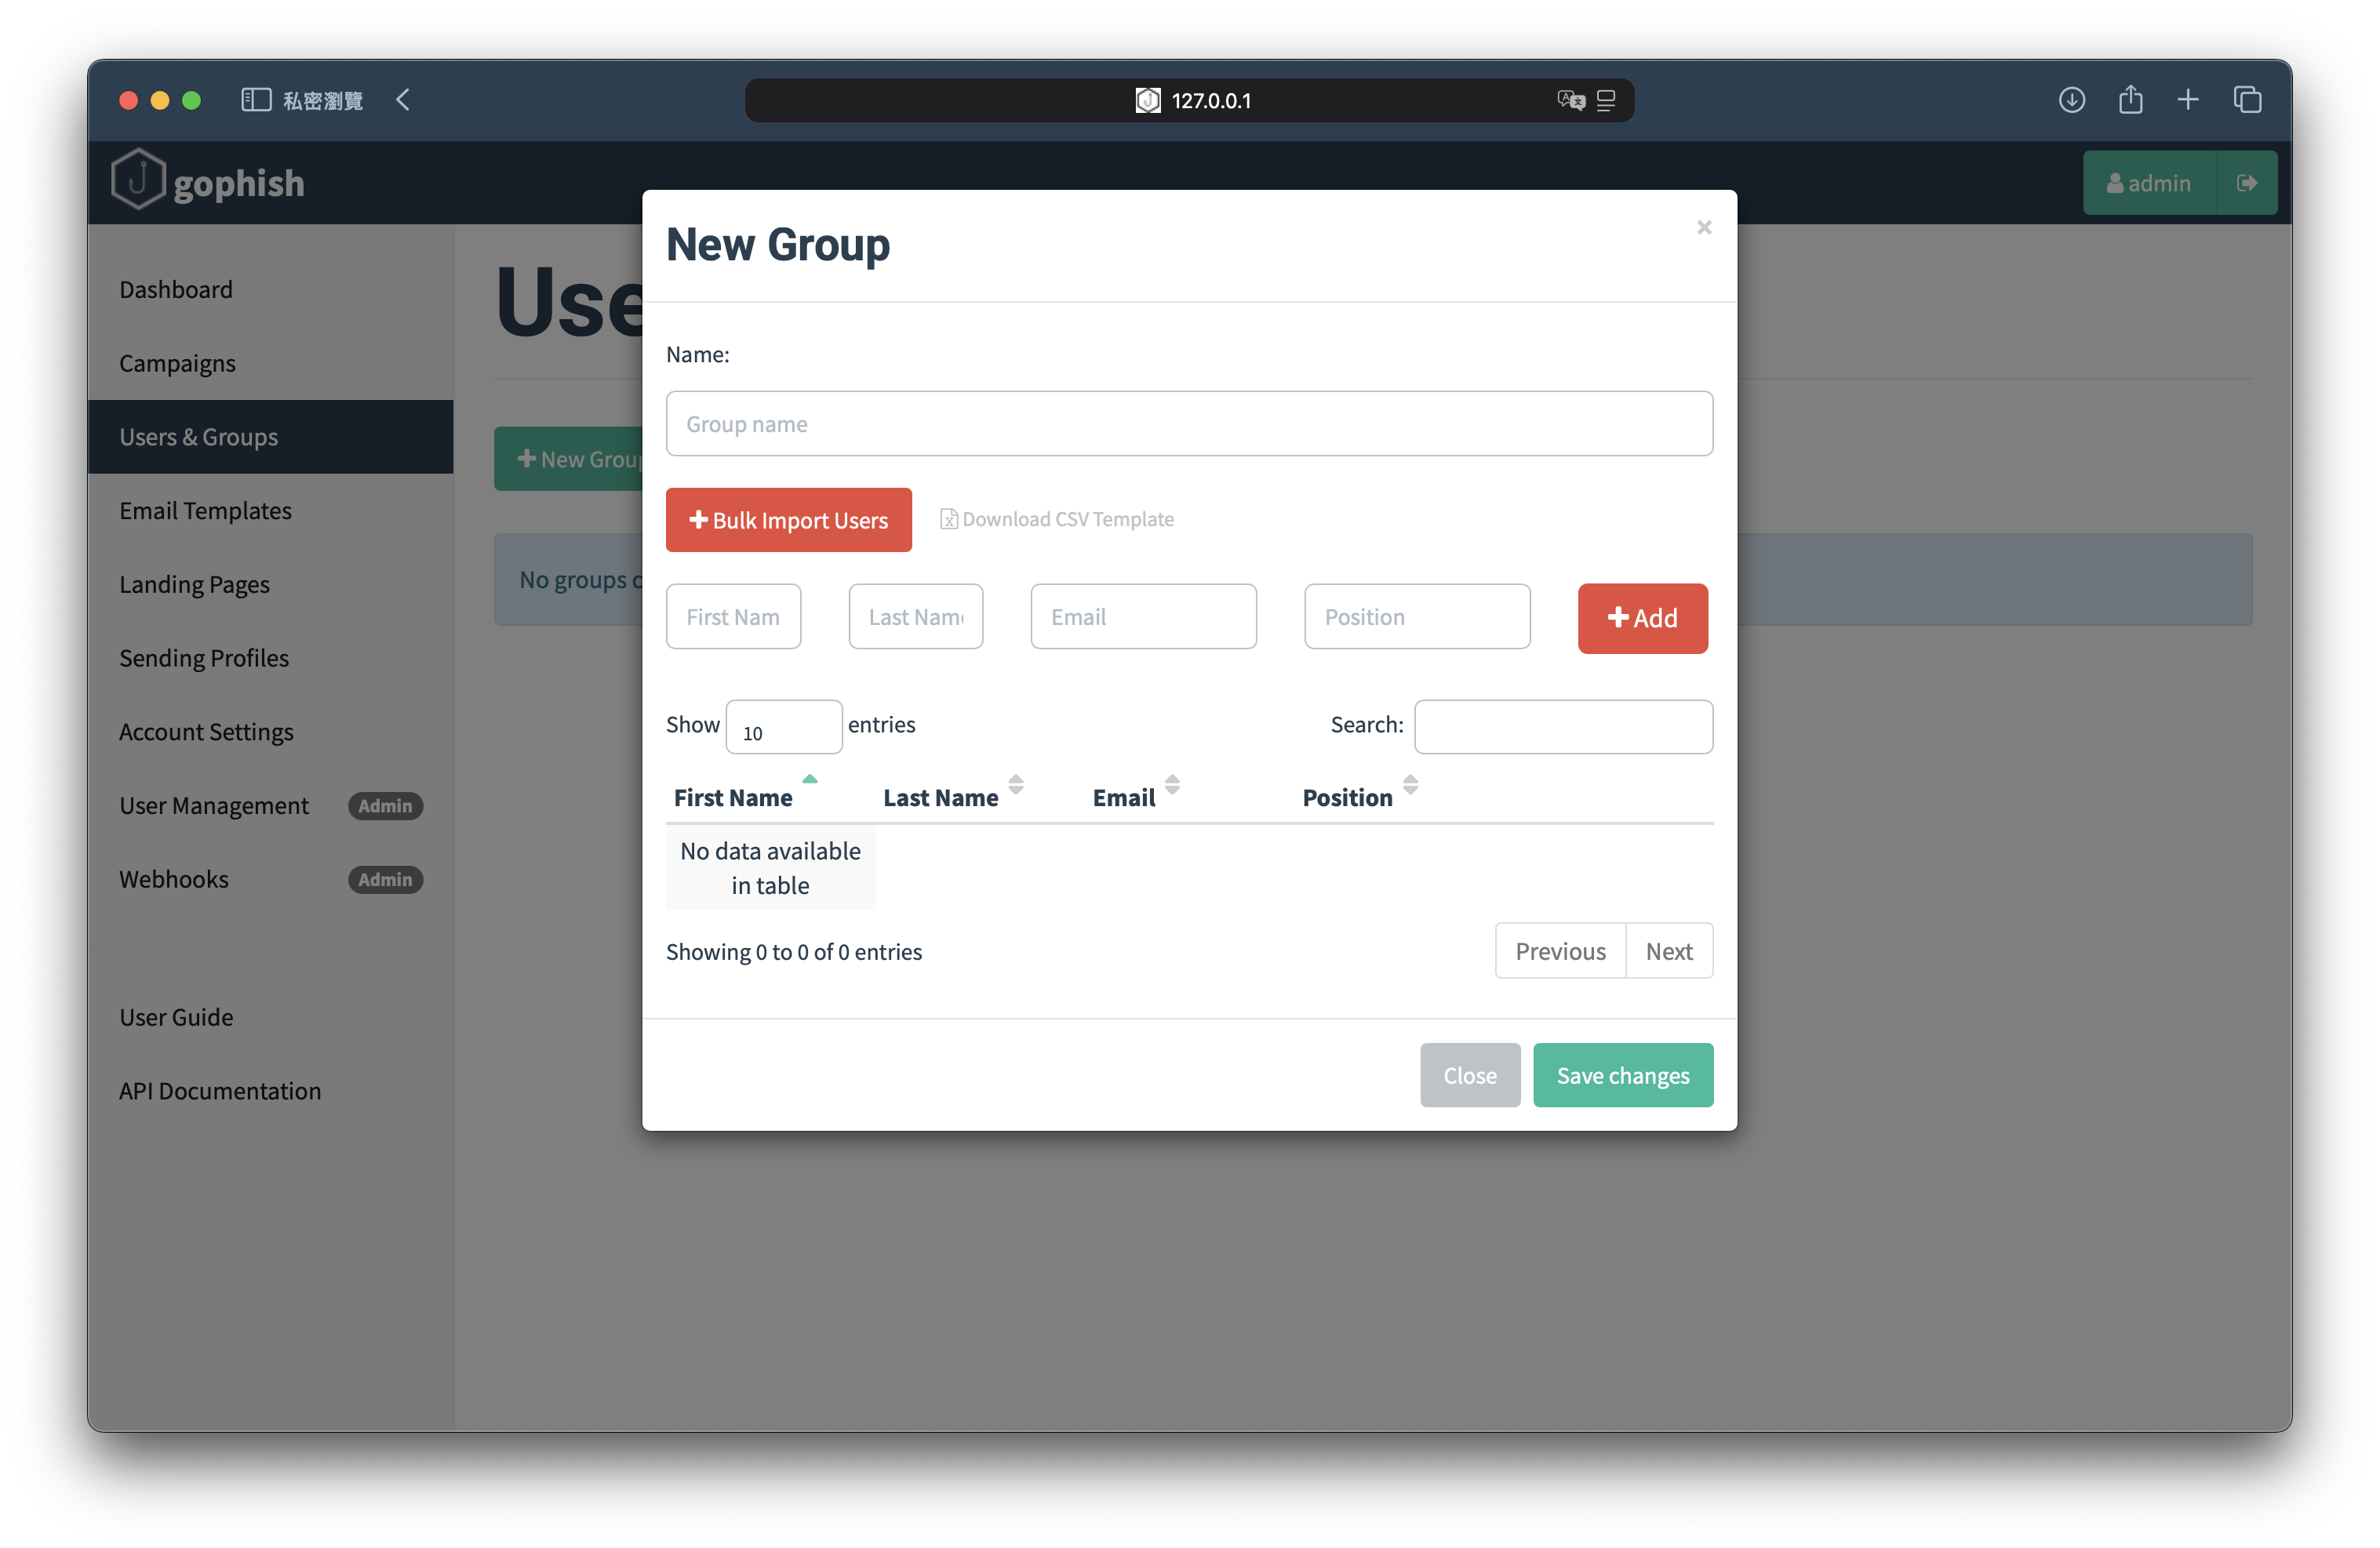
Task: Open the Show entries selector
Action: pyautogui.click(x=784, y=726)
